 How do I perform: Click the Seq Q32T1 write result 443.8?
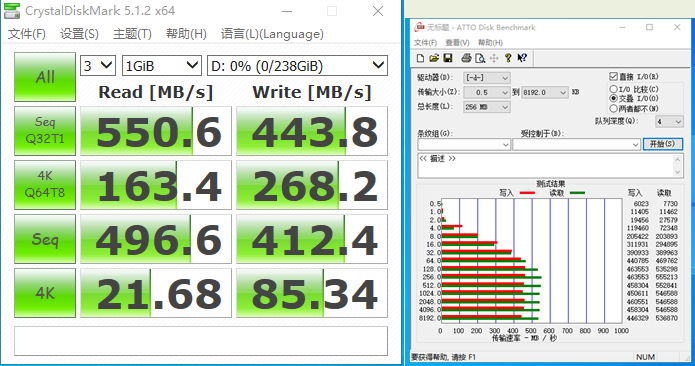point(312,131)
